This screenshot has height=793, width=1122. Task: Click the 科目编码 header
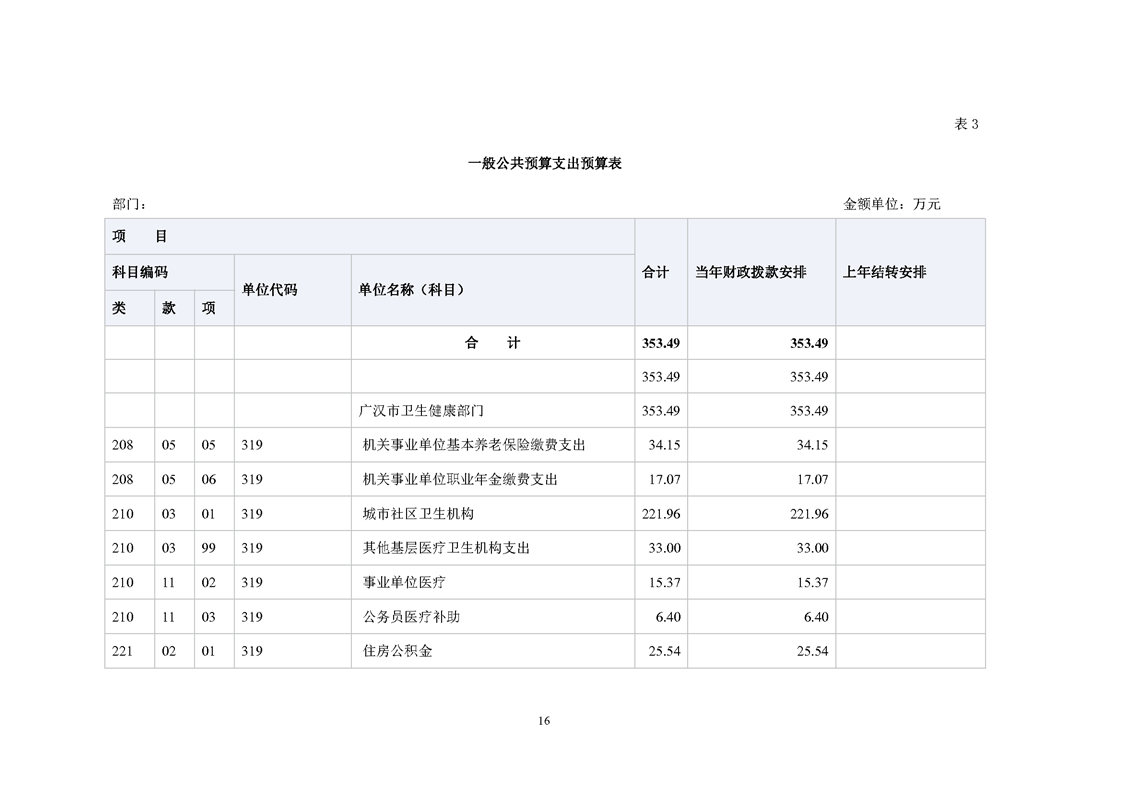(170, 272)
